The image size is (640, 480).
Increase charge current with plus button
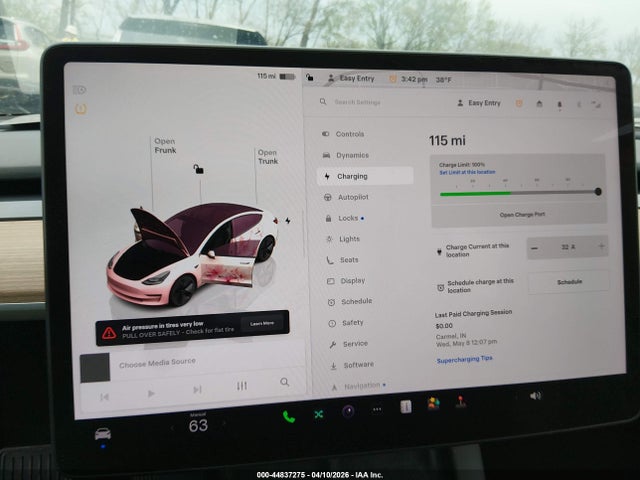[x=601, y=246]
